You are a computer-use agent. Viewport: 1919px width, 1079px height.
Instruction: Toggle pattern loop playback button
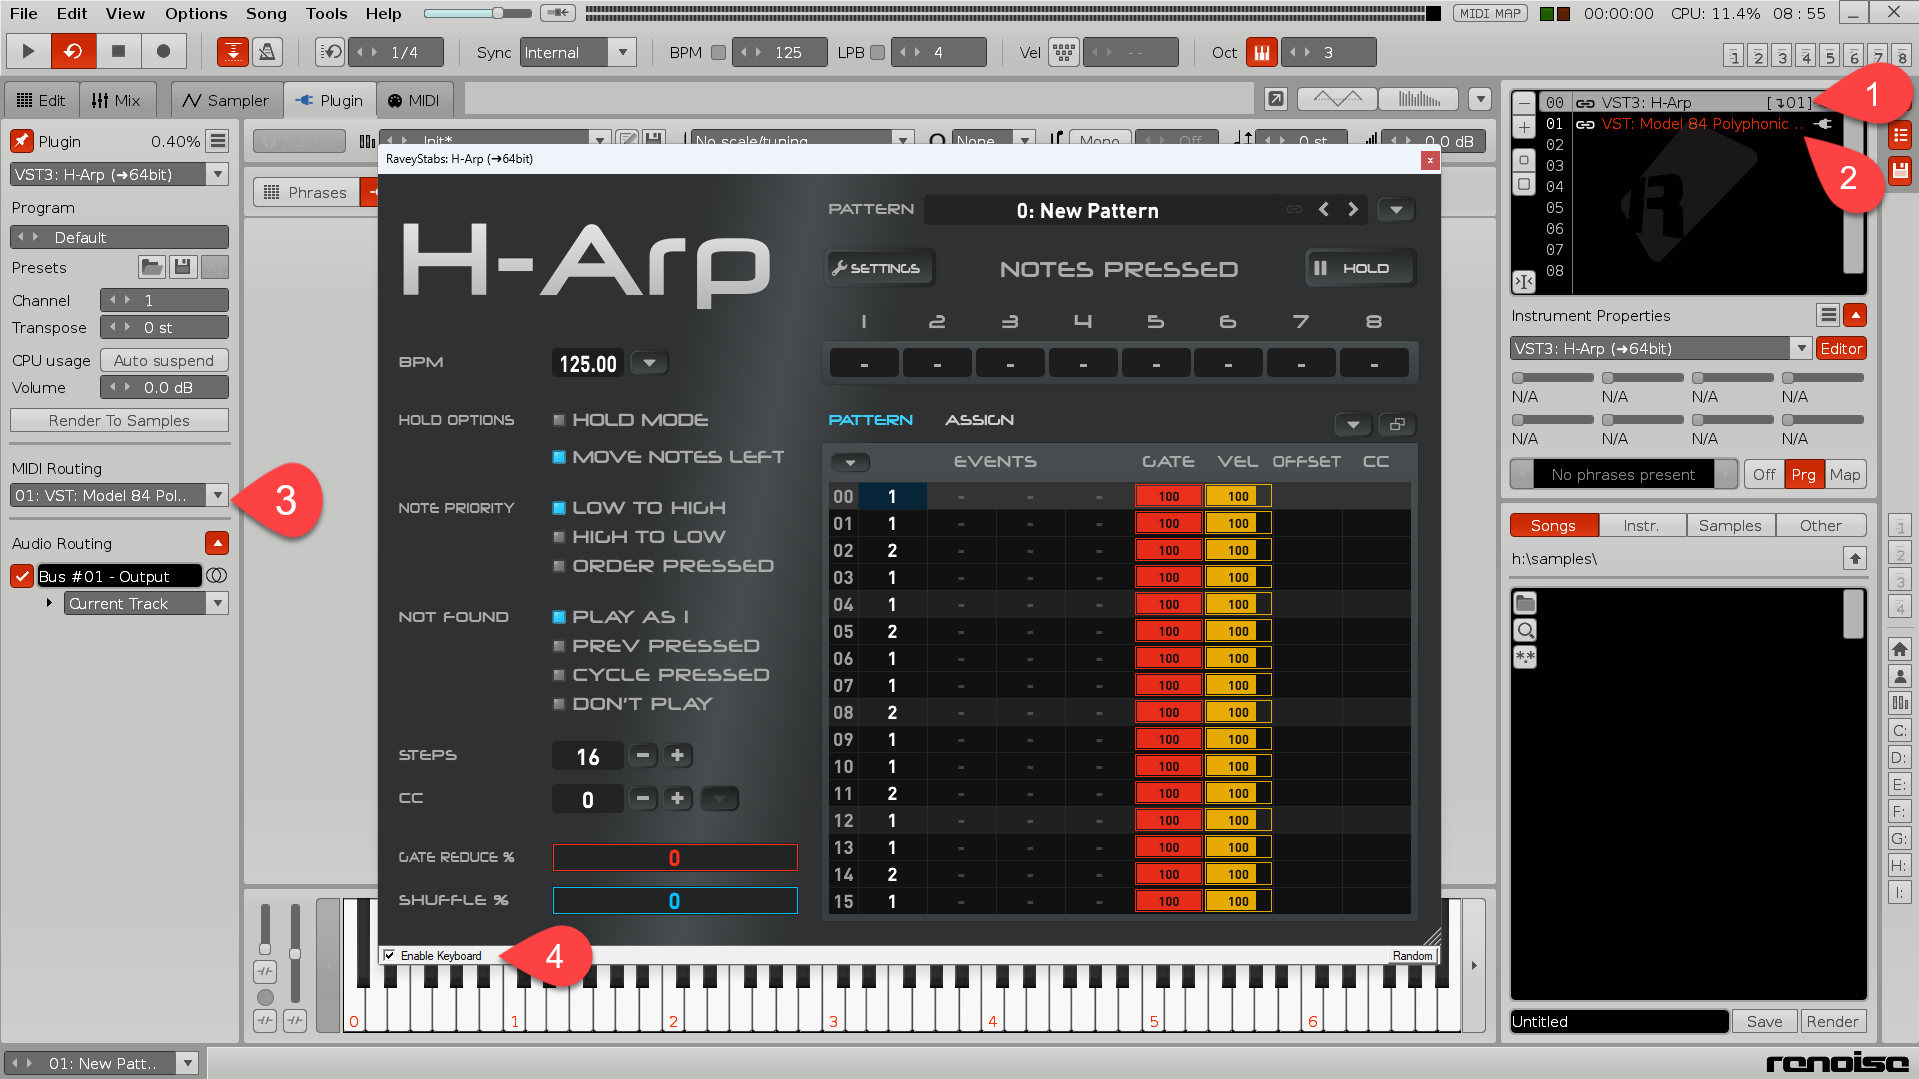(73, 51)
